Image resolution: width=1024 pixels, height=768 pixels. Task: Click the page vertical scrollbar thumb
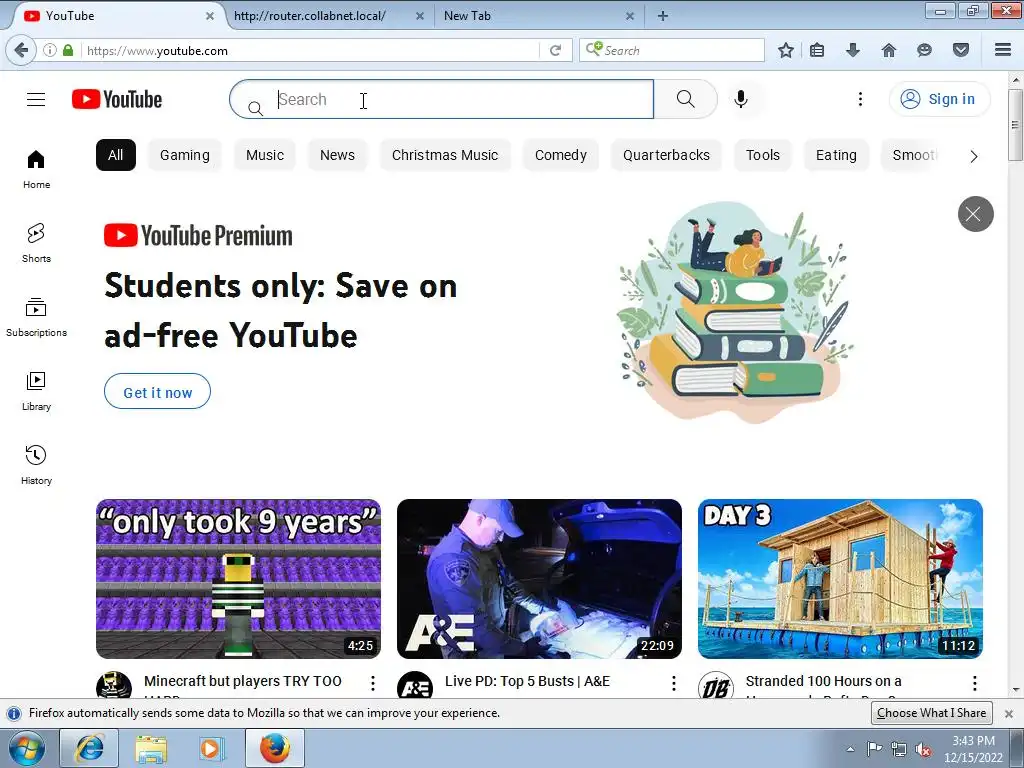[x=1015, y=124]
